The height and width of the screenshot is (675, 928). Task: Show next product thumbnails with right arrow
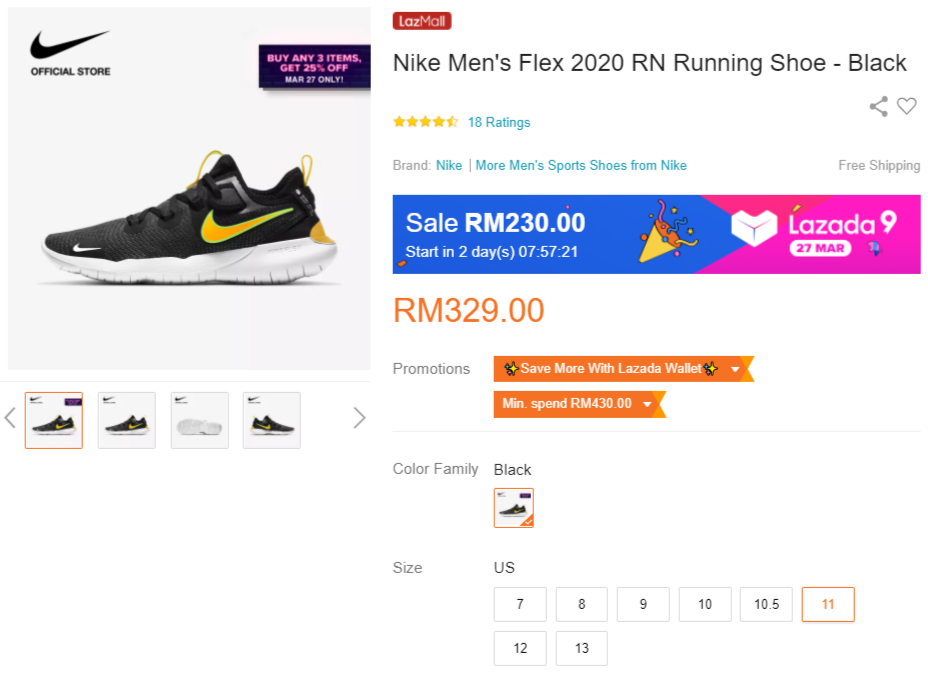(359, 418)
